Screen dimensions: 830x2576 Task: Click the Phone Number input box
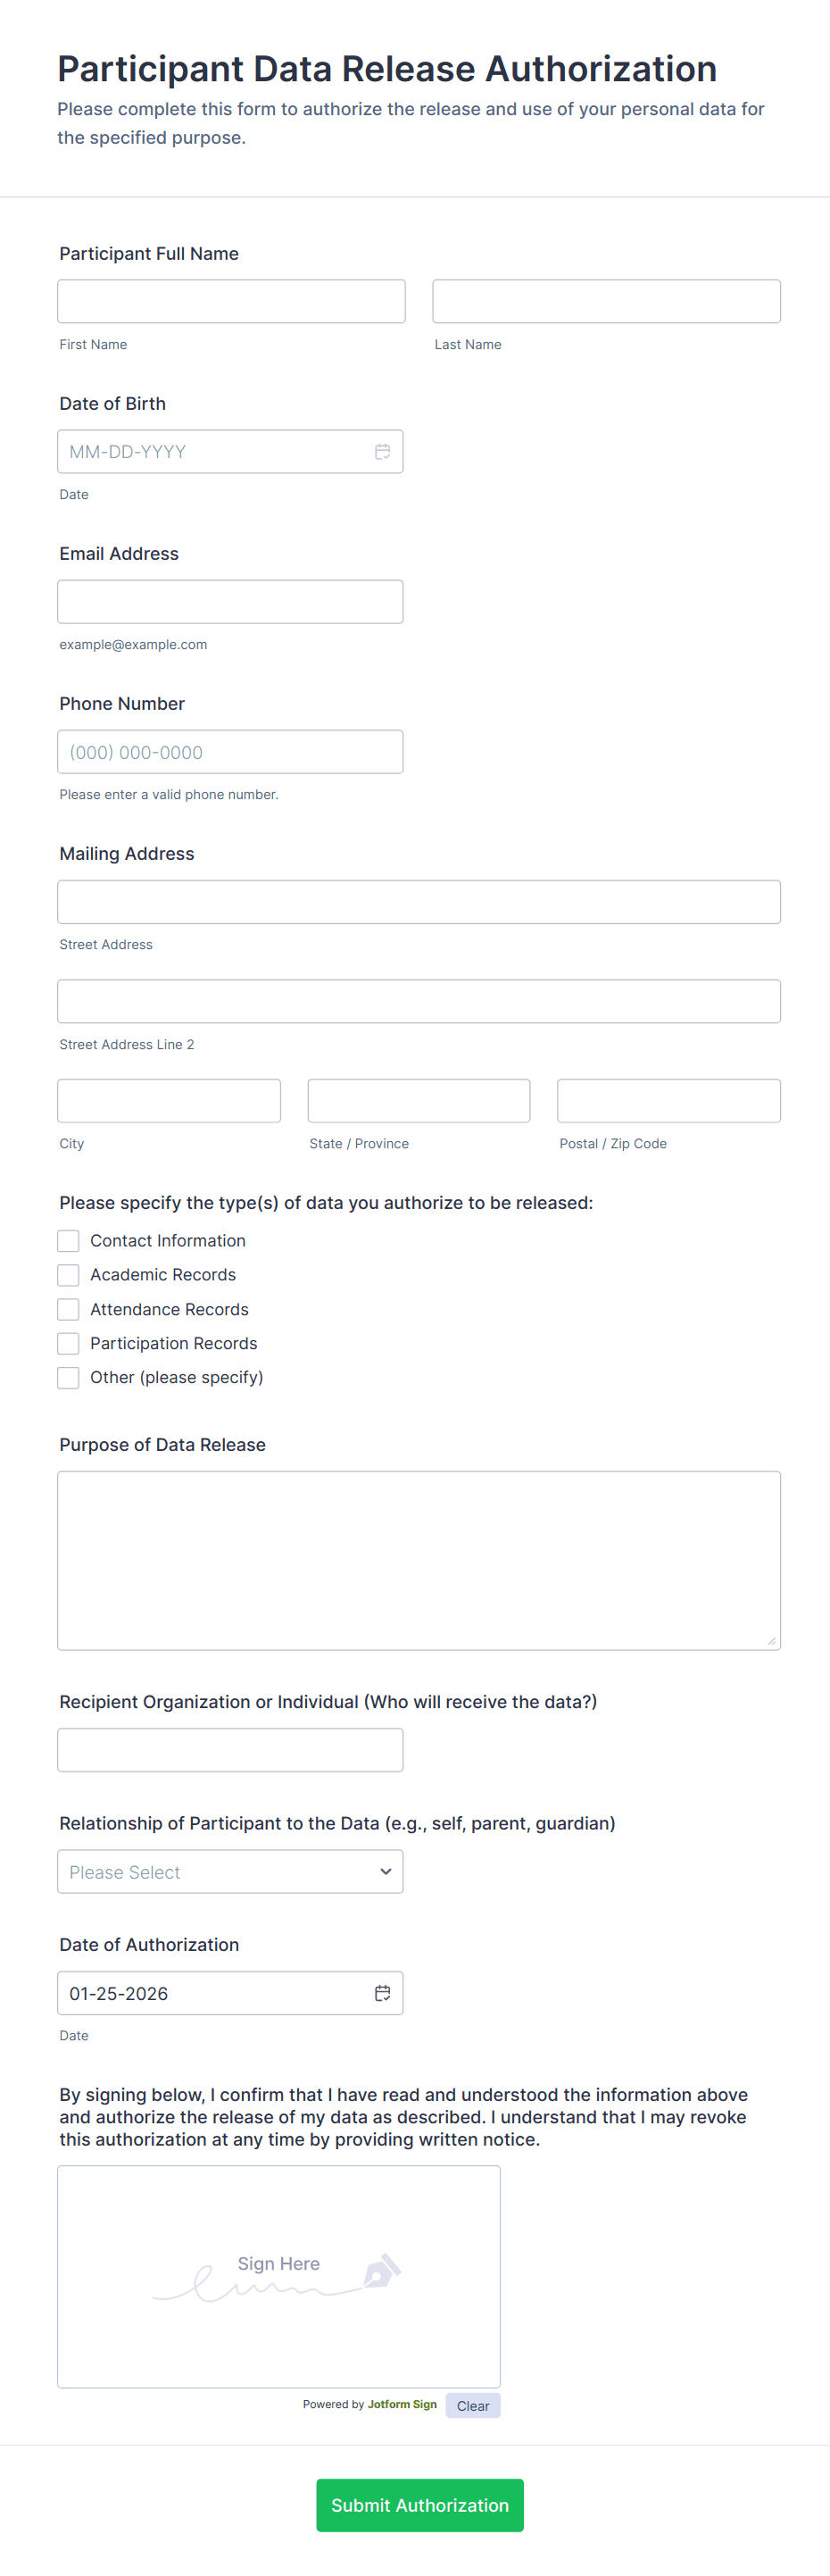[x=230, y=751]
